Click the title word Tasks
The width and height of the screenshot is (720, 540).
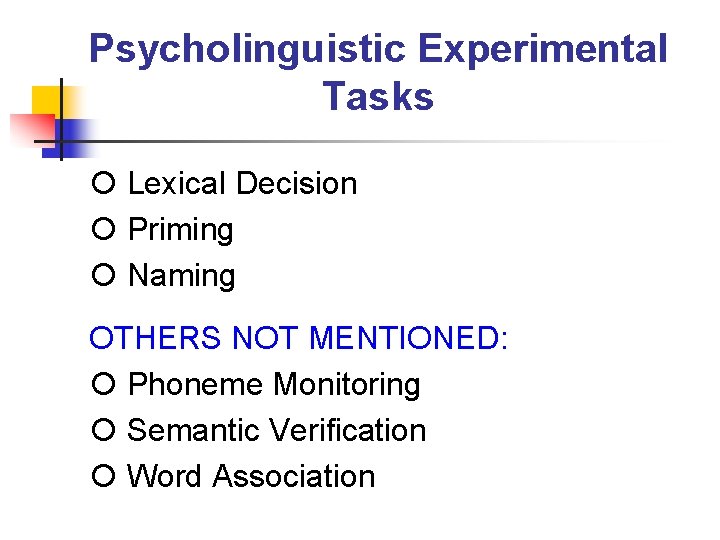[378, 96]
